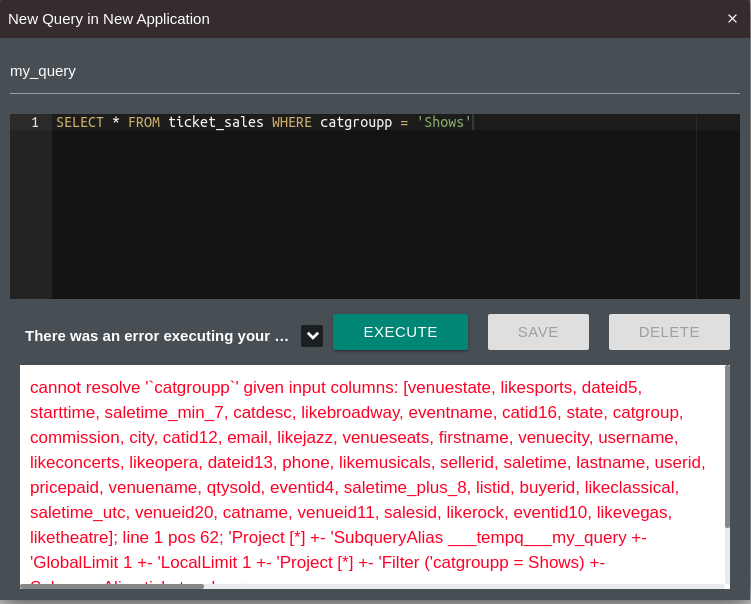Click the my_query name field
The height and width of the screenshot is (604, 751).
375,72
